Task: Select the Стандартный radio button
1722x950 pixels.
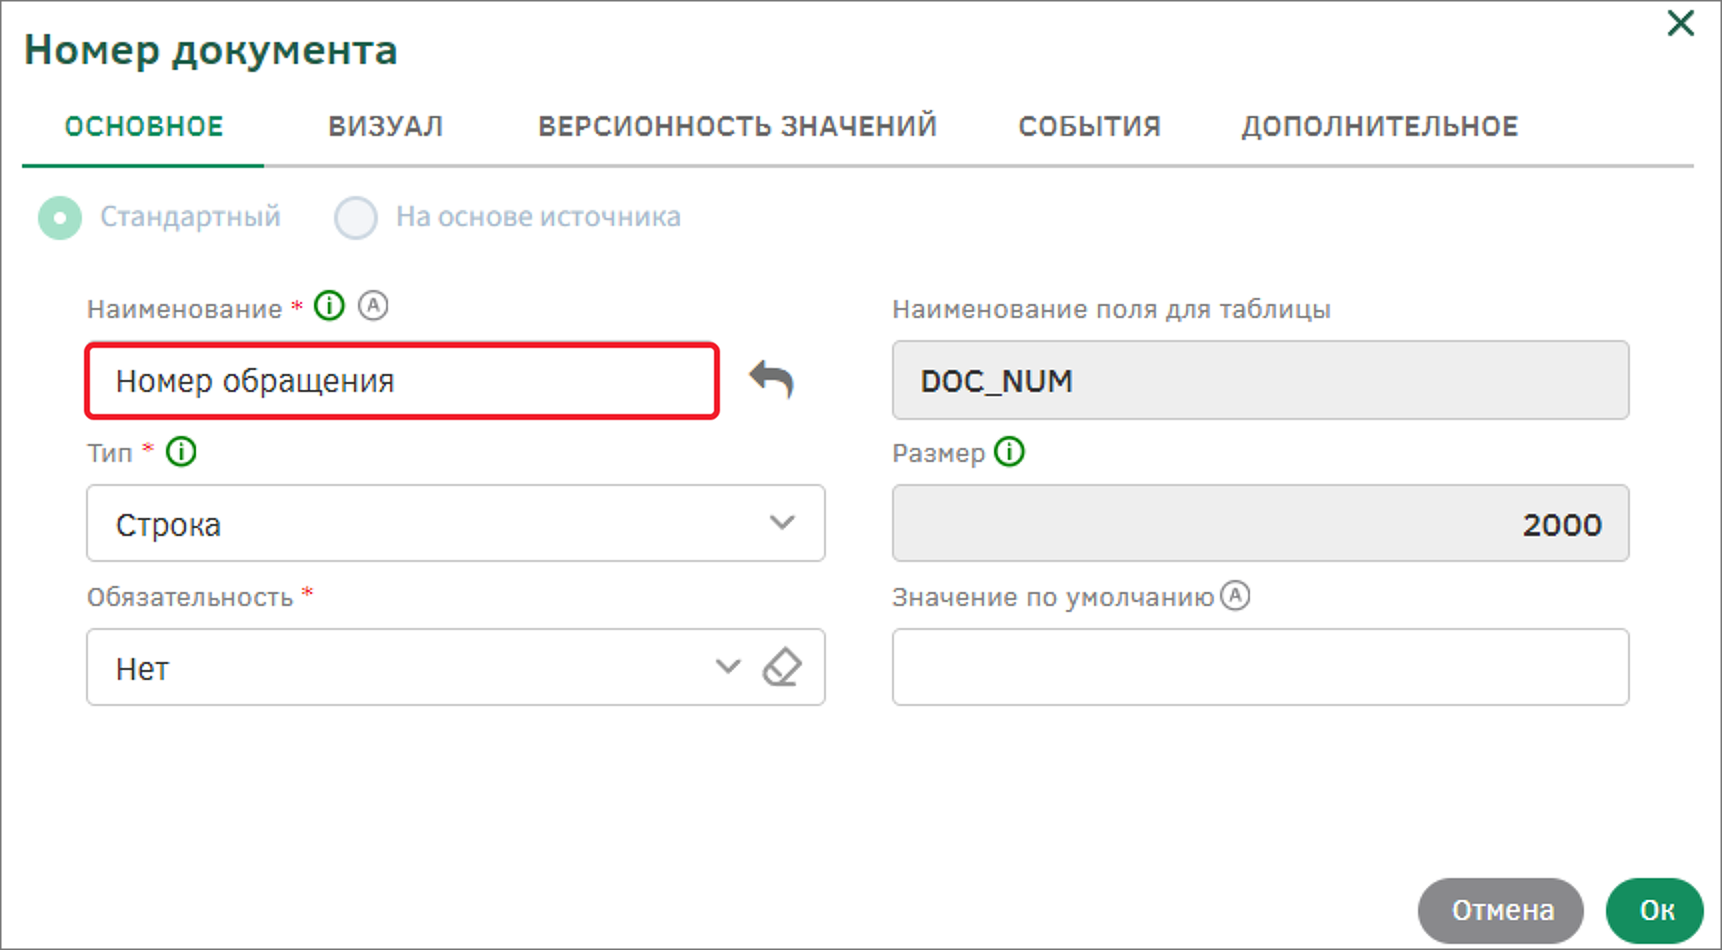Action: 60,217
